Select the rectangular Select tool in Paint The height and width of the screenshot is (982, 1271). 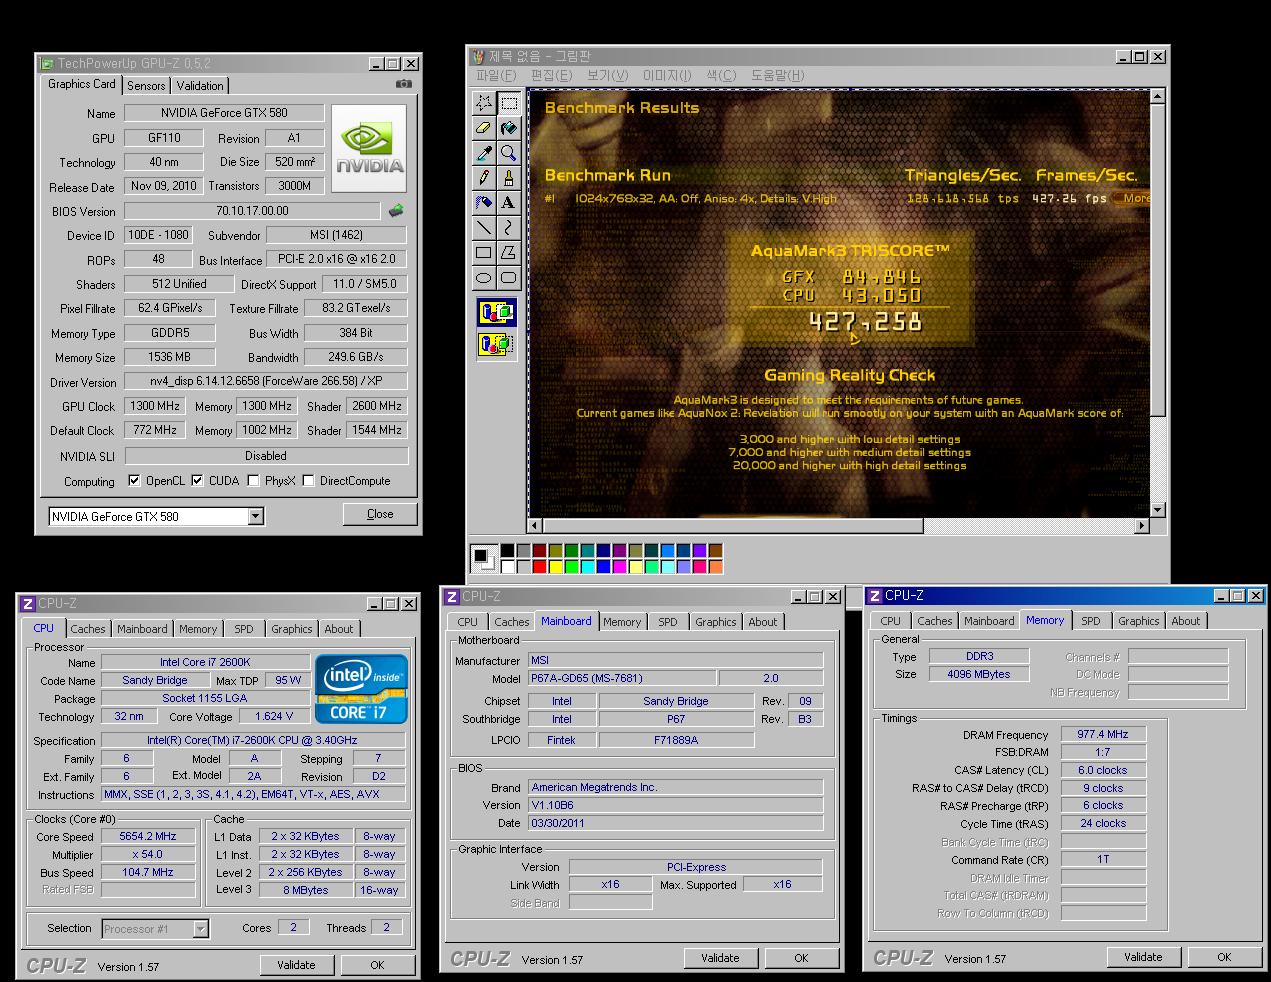pos(508,103)
